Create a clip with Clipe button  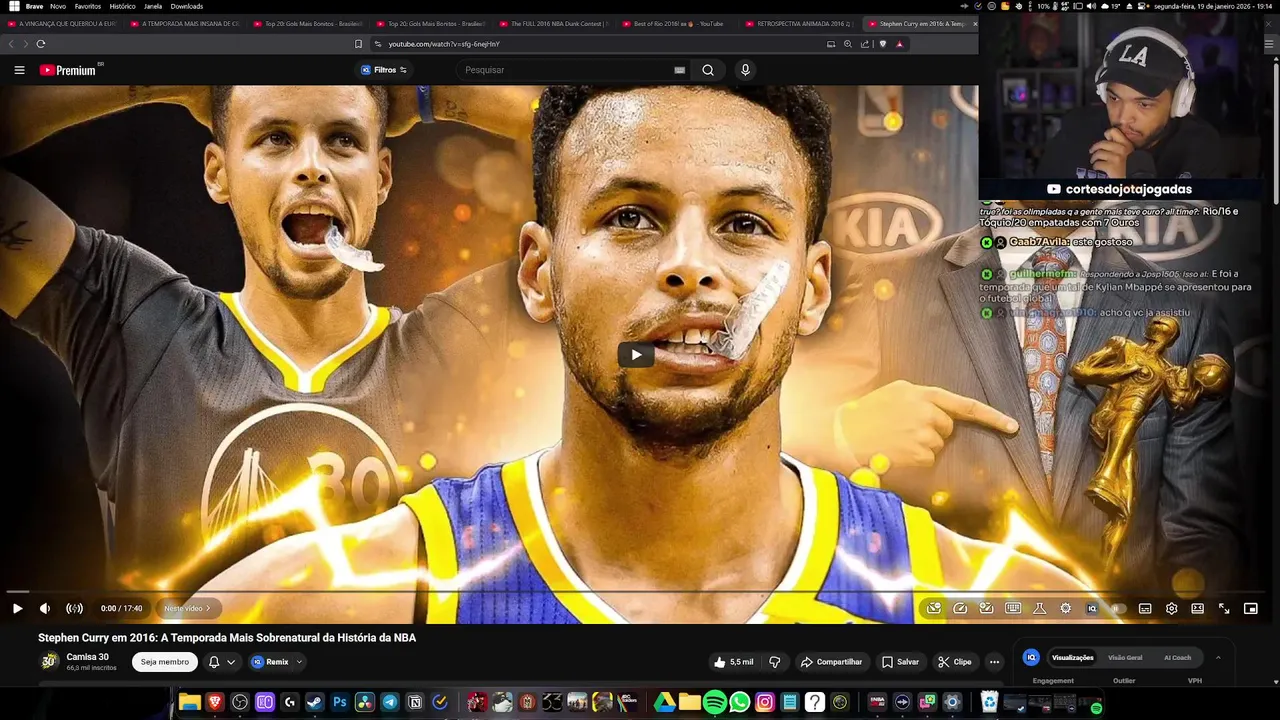coord(954,662)
